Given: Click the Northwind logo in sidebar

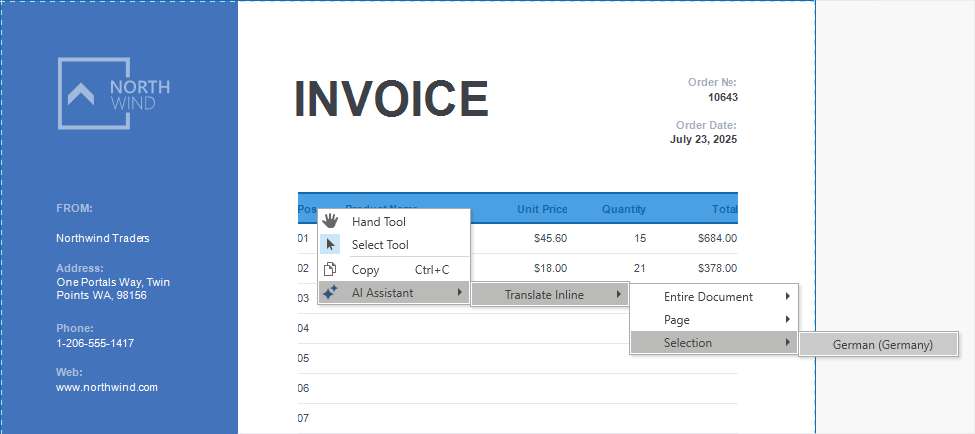Looking at the screenshot, I should pos(114,93).
